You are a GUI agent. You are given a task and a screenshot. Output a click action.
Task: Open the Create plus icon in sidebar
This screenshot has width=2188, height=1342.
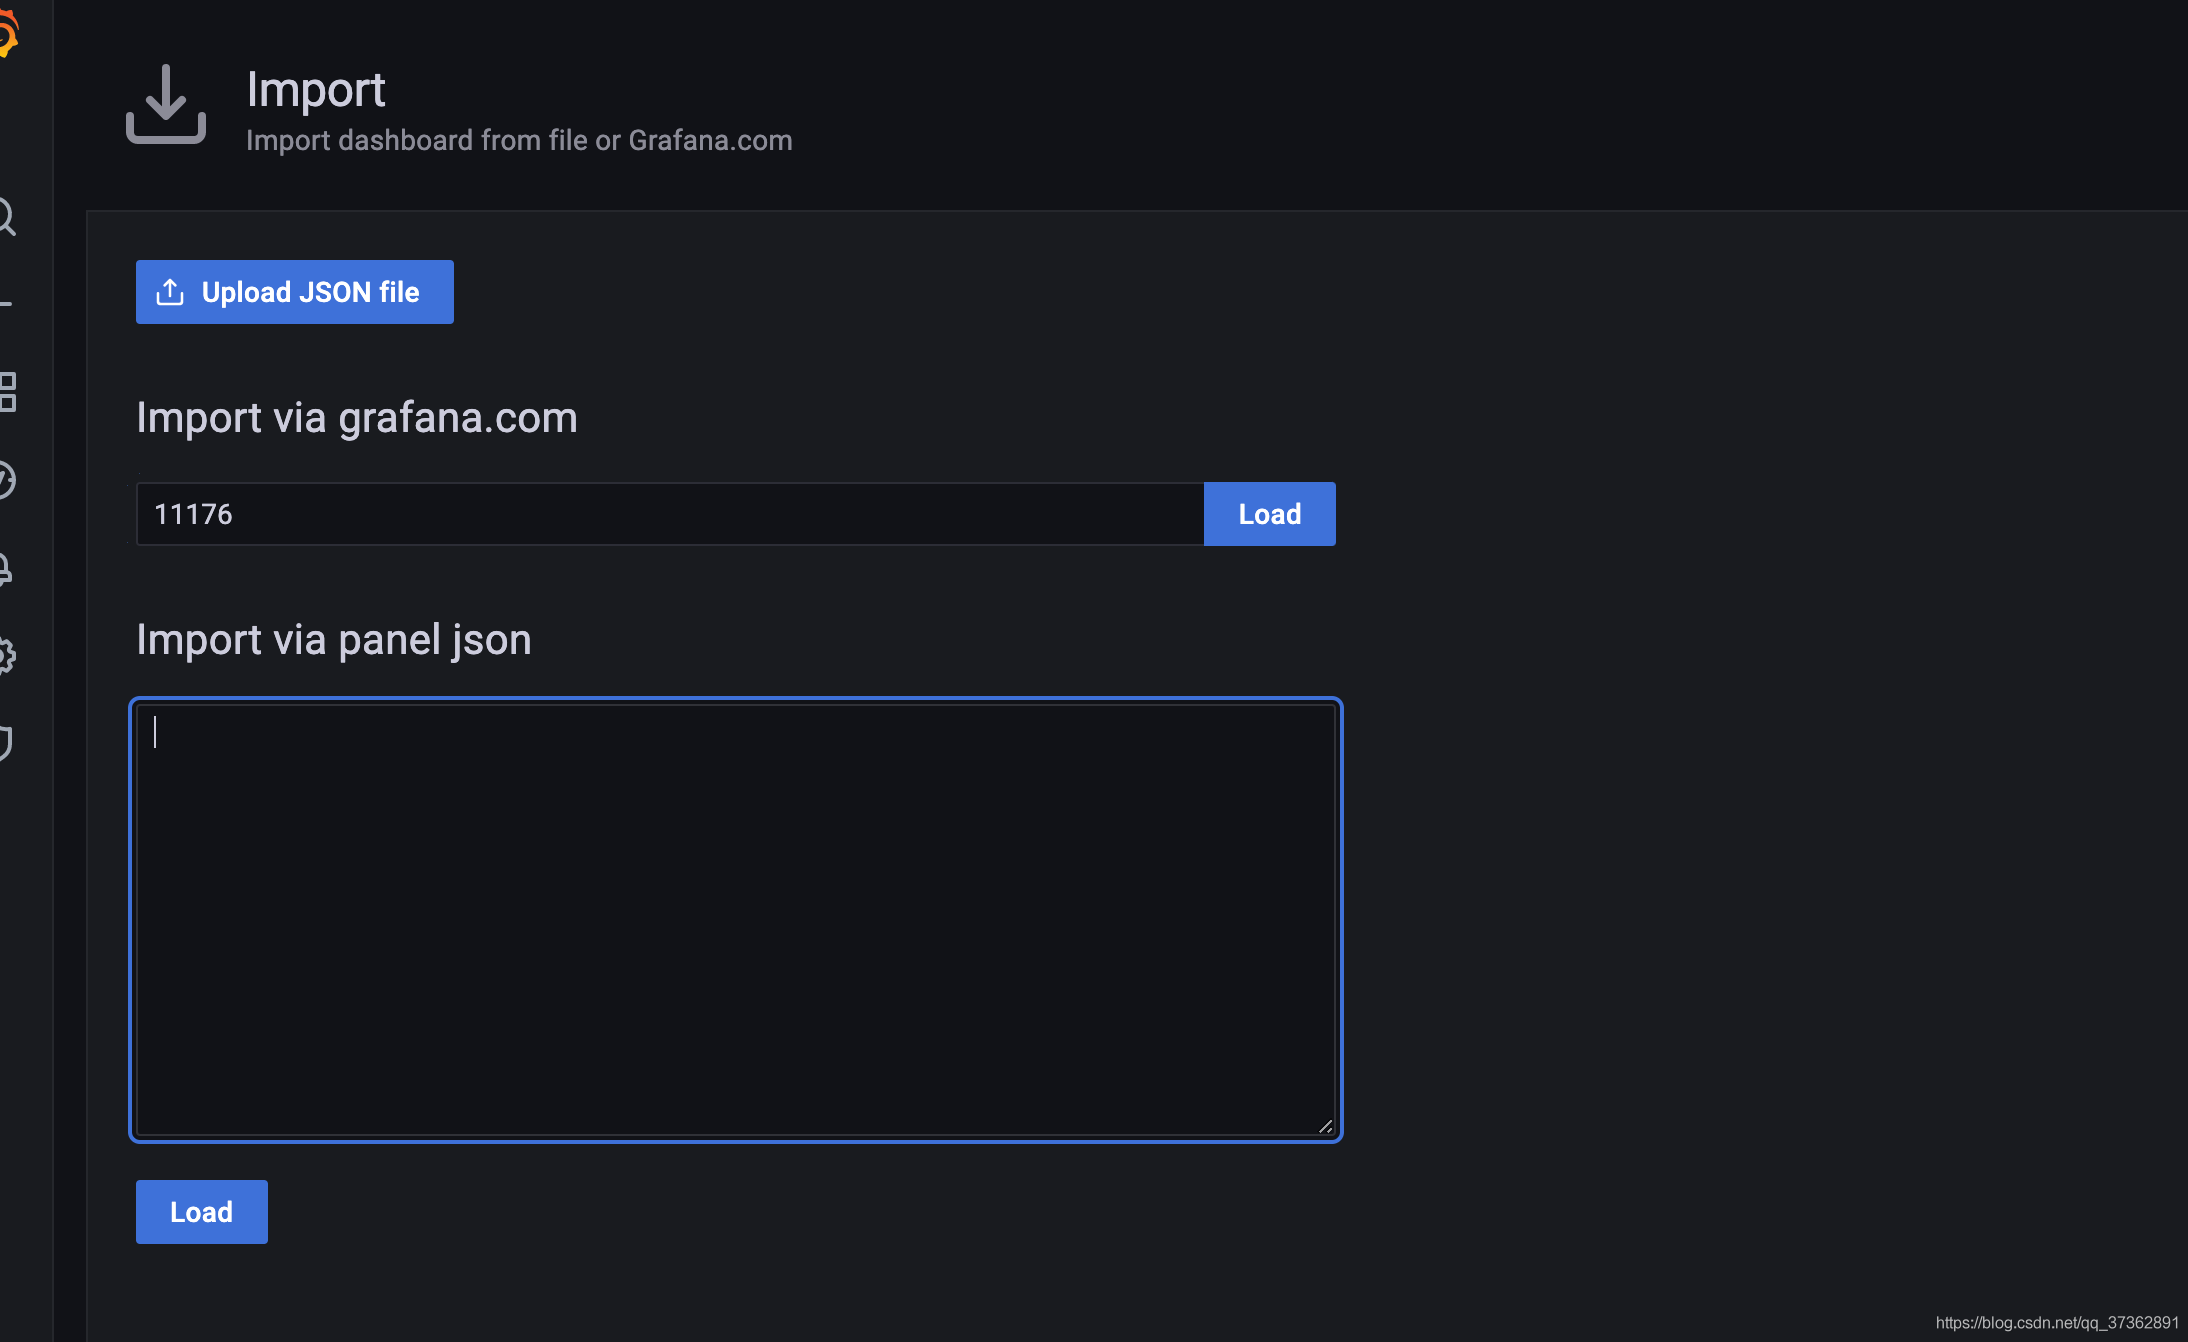[5, 304]
